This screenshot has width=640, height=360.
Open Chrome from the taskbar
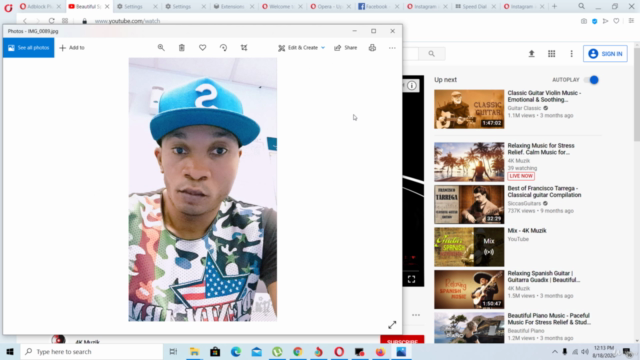point(298,351)
